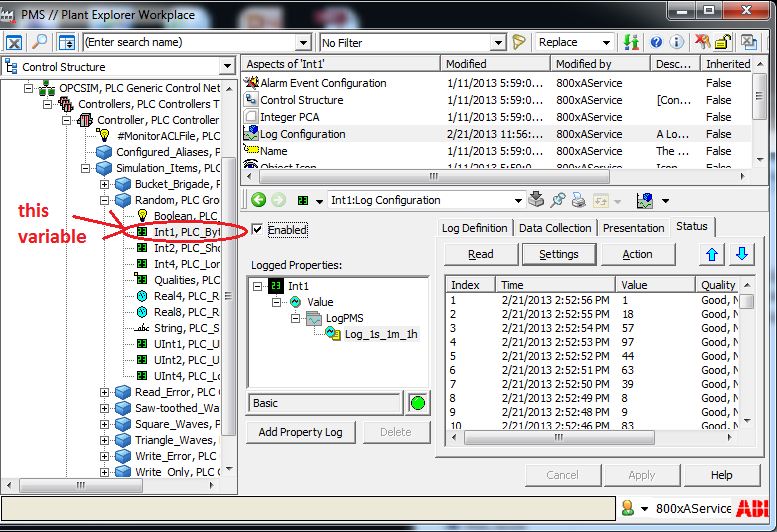Click the user icon in status bar
This screenshot has height=532, width=777.
tap(627, 508)
